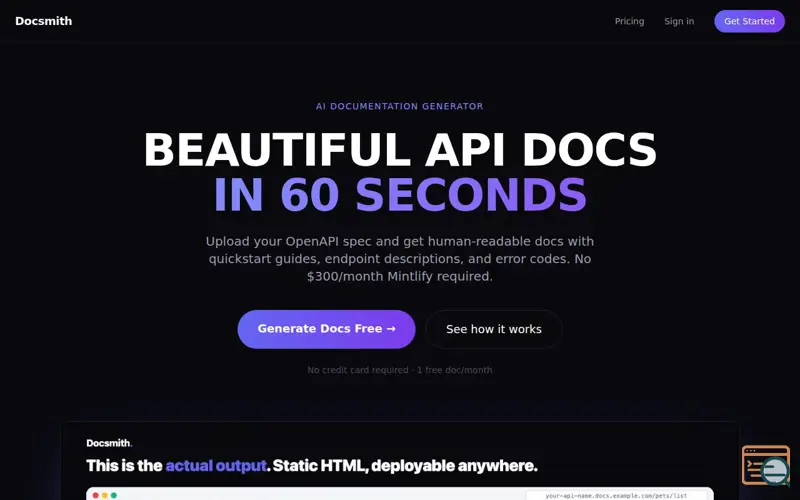Click the Docsmith logo in preview card
The height and width of the screenshot is (500, 800).
(109, 443)
